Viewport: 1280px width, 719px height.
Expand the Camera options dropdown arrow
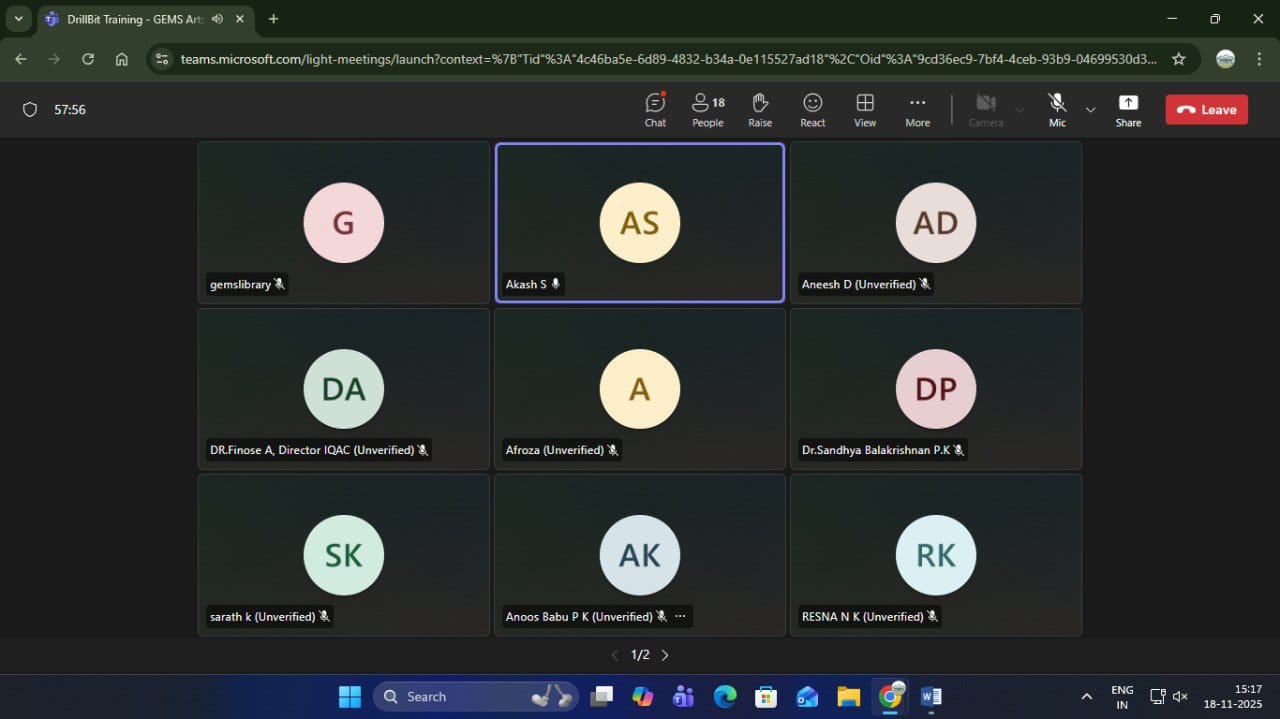[1019, 110]
